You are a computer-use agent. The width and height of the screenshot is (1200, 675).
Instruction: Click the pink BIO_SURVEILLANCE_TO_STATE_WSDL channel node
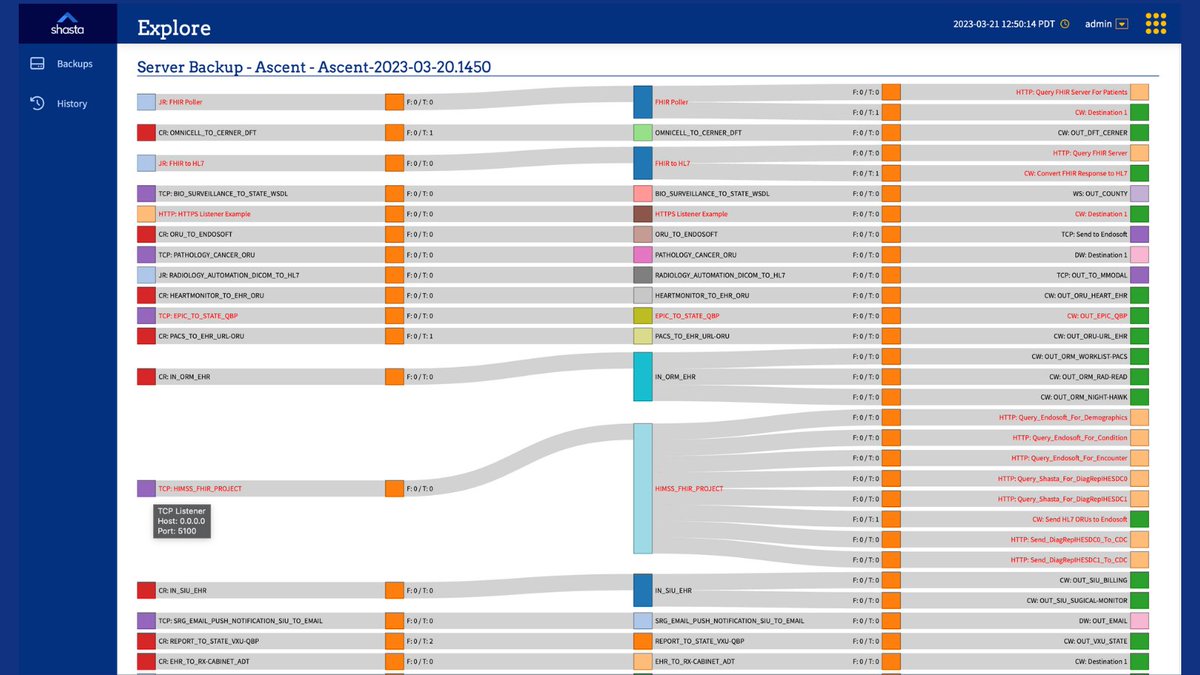pos(643,193)
